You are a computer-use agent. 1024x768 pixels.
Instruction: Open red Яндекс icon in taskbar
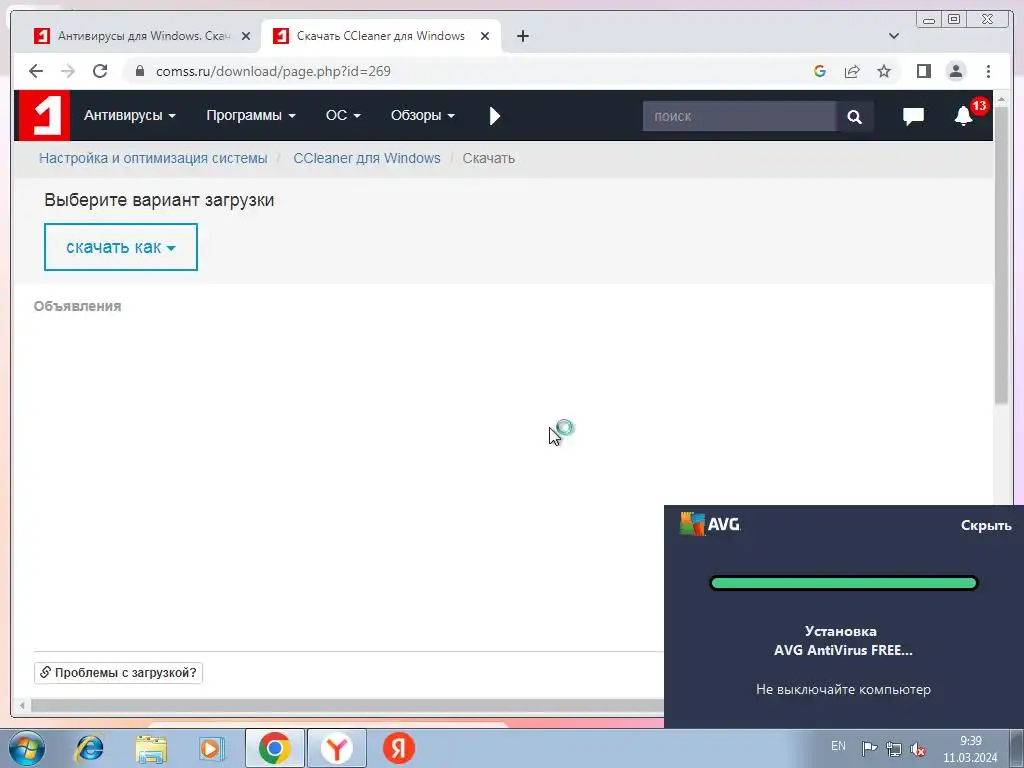click(399, 748)
